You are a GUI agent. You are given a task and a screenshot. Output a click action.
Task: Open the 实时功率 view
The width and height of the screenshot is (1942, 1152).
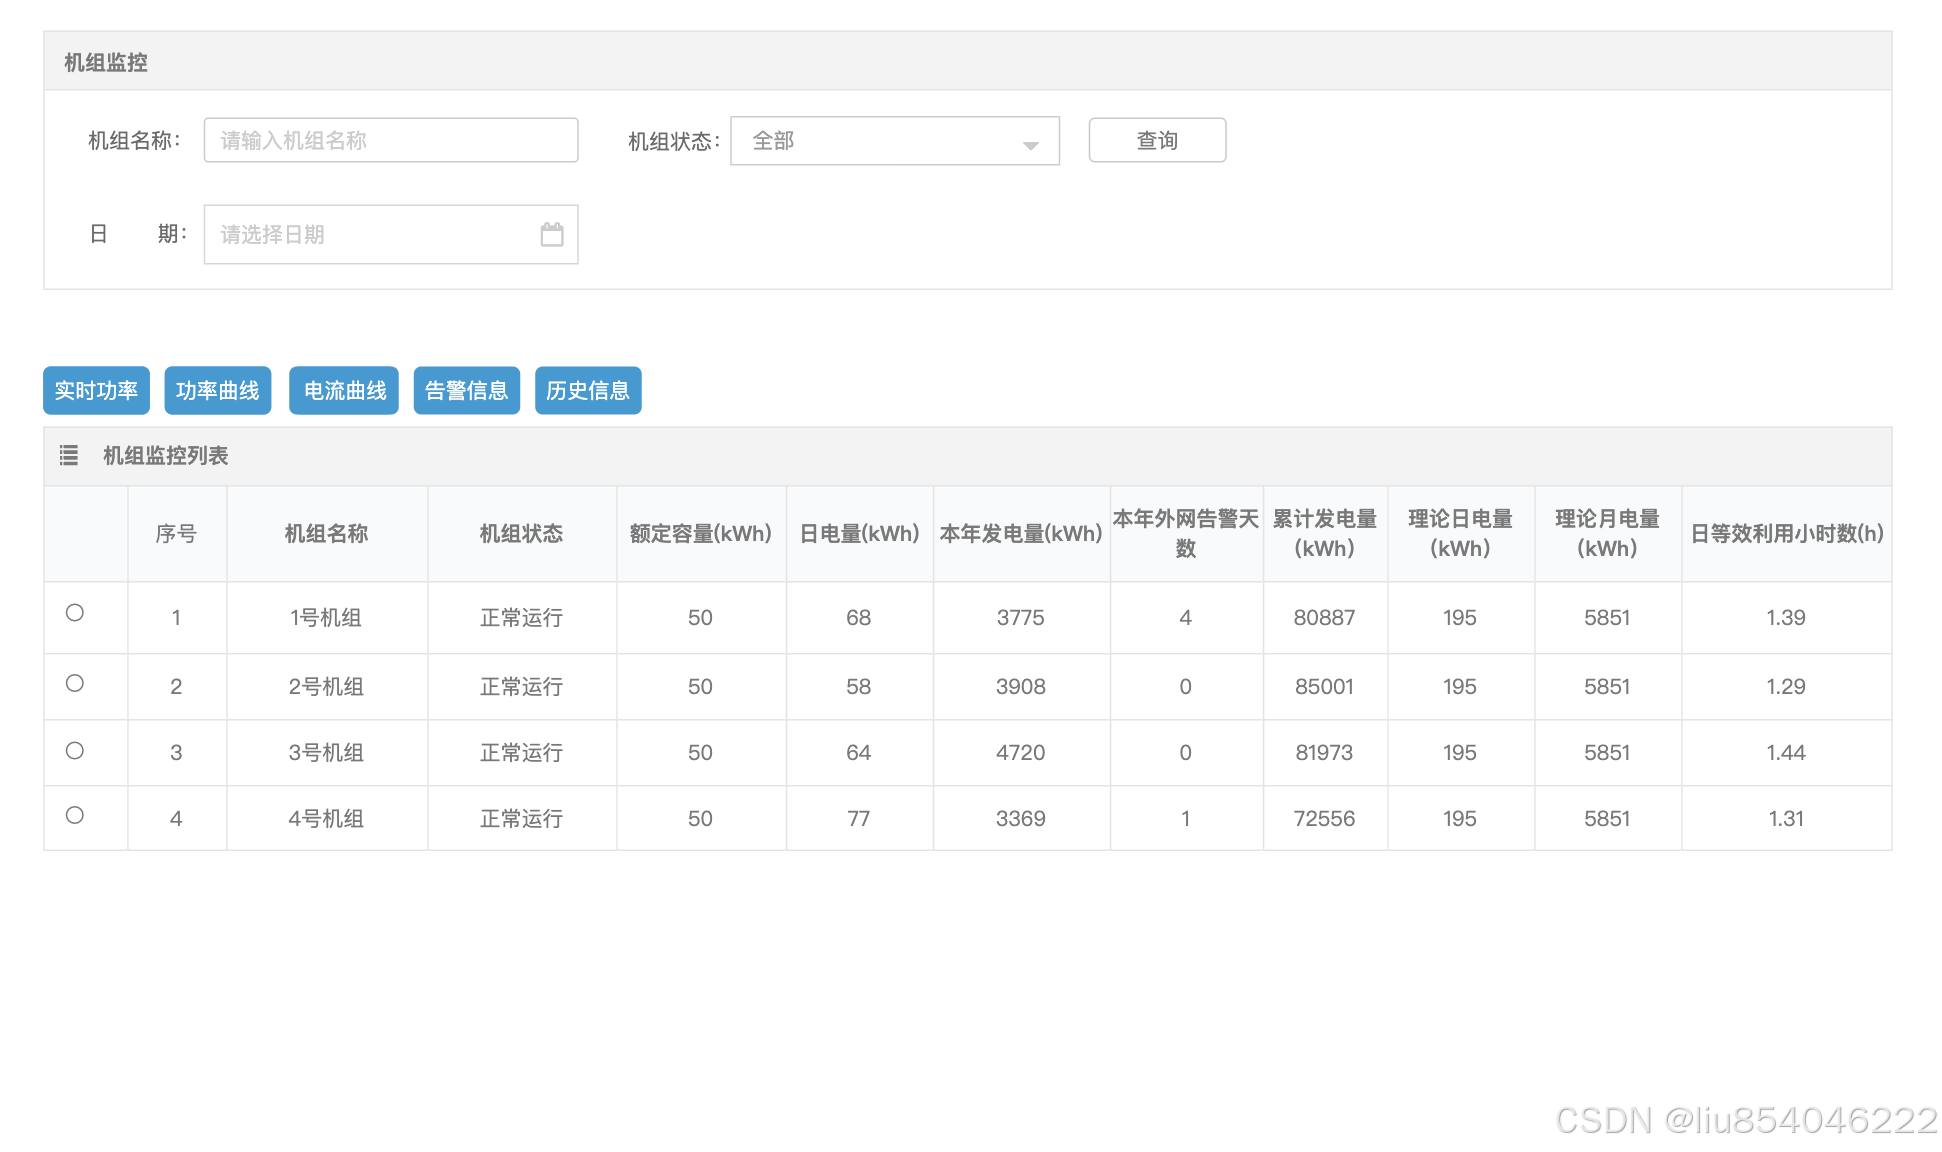(96, 390)
